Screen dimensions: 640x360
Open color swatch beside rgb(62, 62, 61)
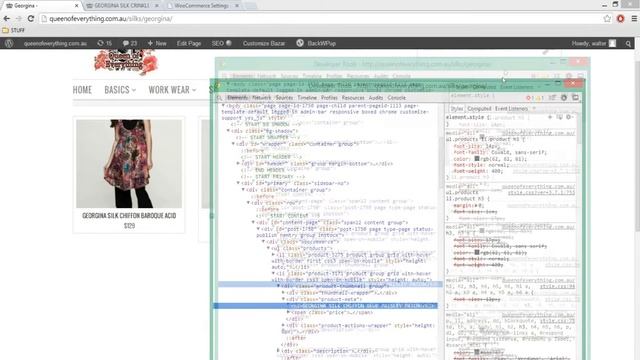click(477, 159)
